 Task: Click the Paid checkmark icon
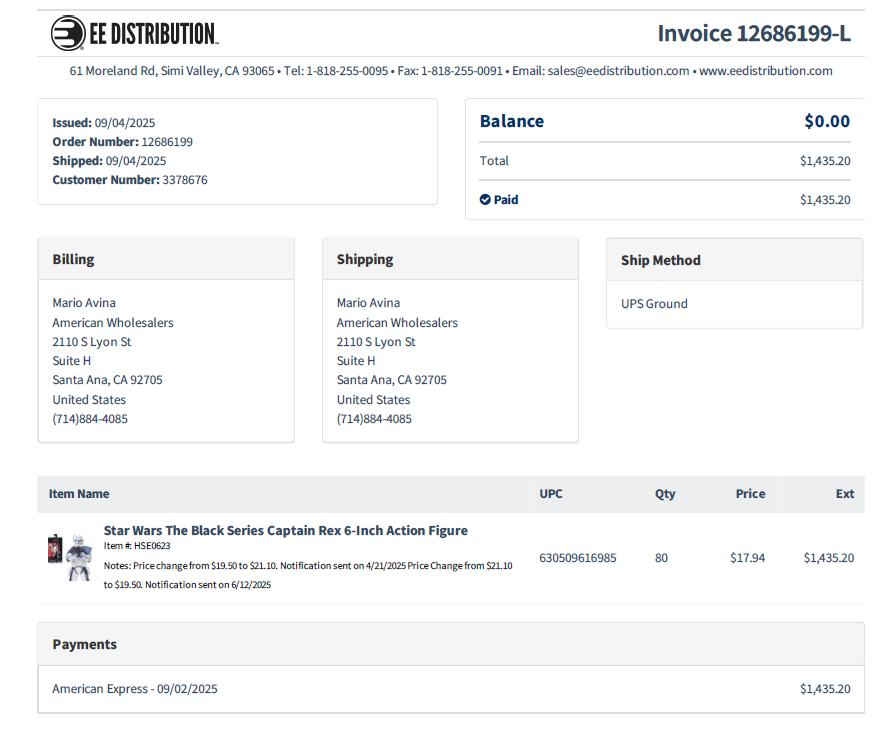pos(485,199)
